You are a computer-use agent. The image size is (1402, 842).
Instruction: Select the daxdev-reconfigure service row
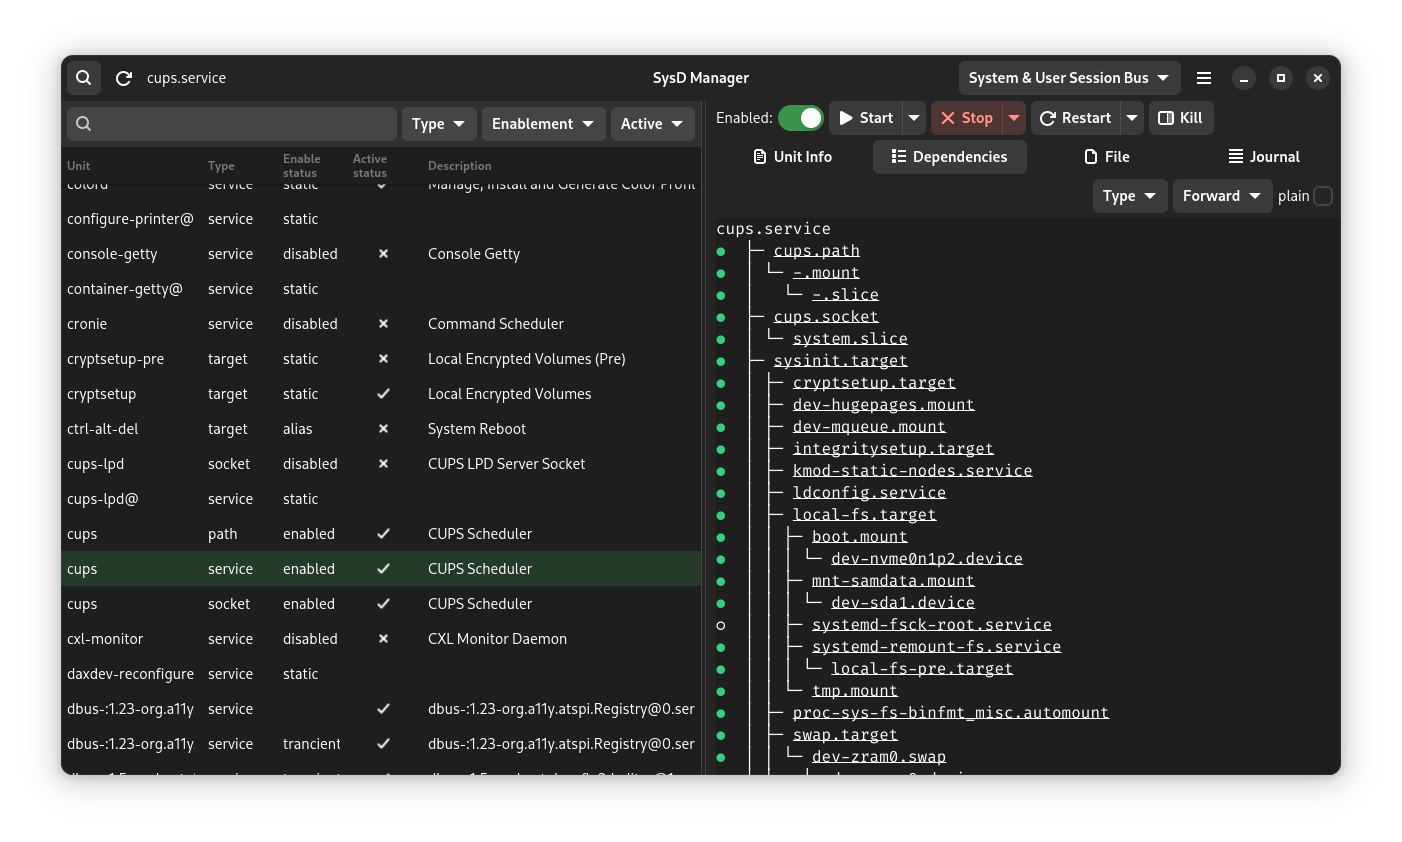click(x=382, y=674)
